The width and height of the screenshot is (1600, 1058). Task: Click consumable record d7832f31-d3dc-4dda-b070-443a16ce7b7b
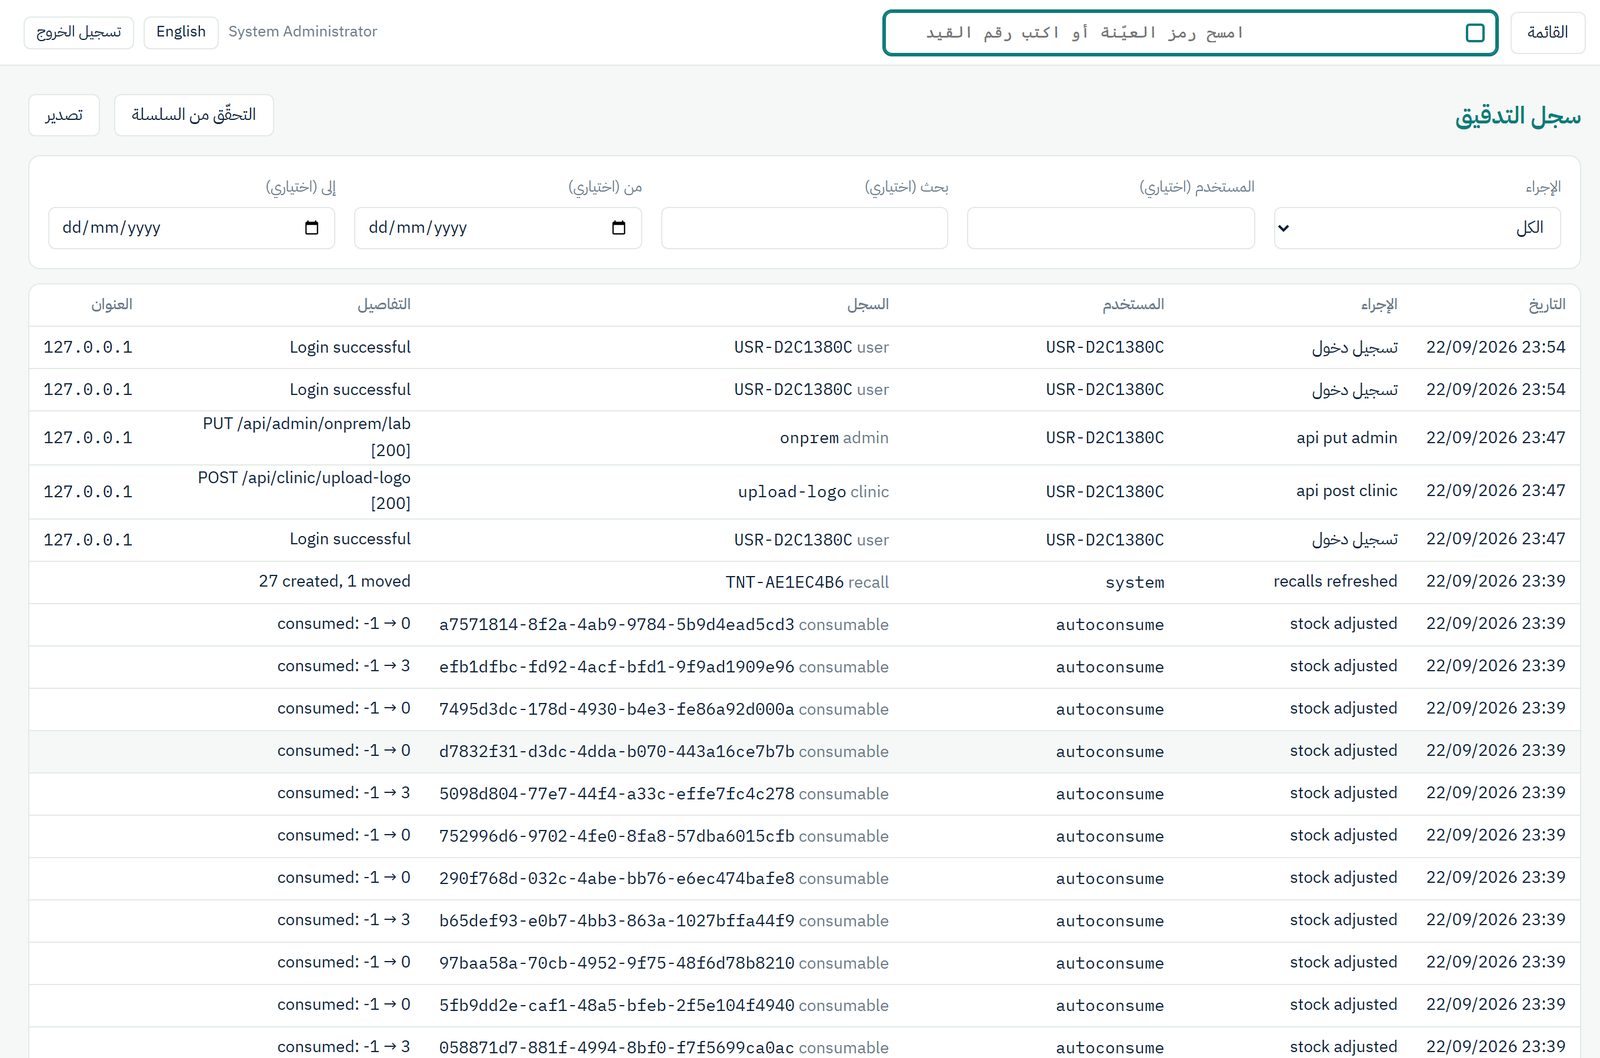click(x=664, y=751)
